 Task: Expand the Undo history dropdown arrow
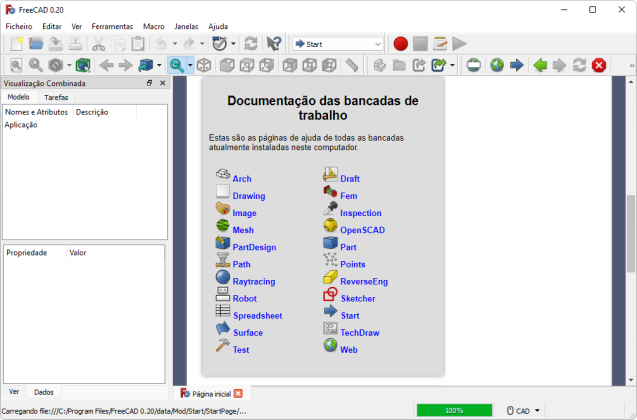[x=175, y=43]
